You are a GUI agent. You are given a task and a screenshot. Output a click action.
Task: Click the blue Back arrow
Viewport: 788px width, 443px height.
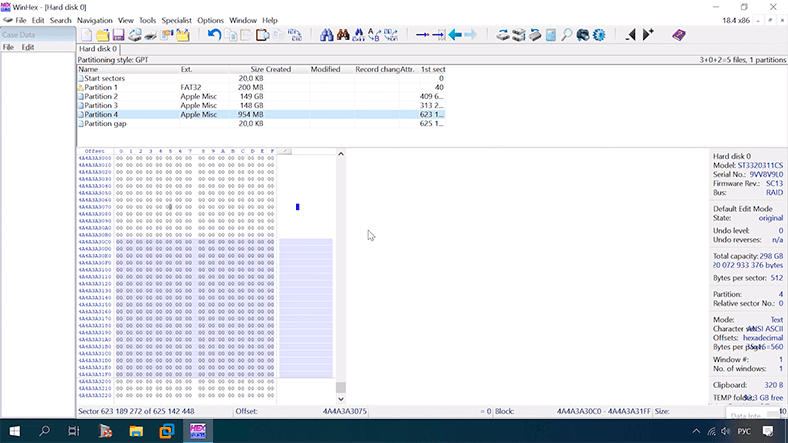[455, 35]
